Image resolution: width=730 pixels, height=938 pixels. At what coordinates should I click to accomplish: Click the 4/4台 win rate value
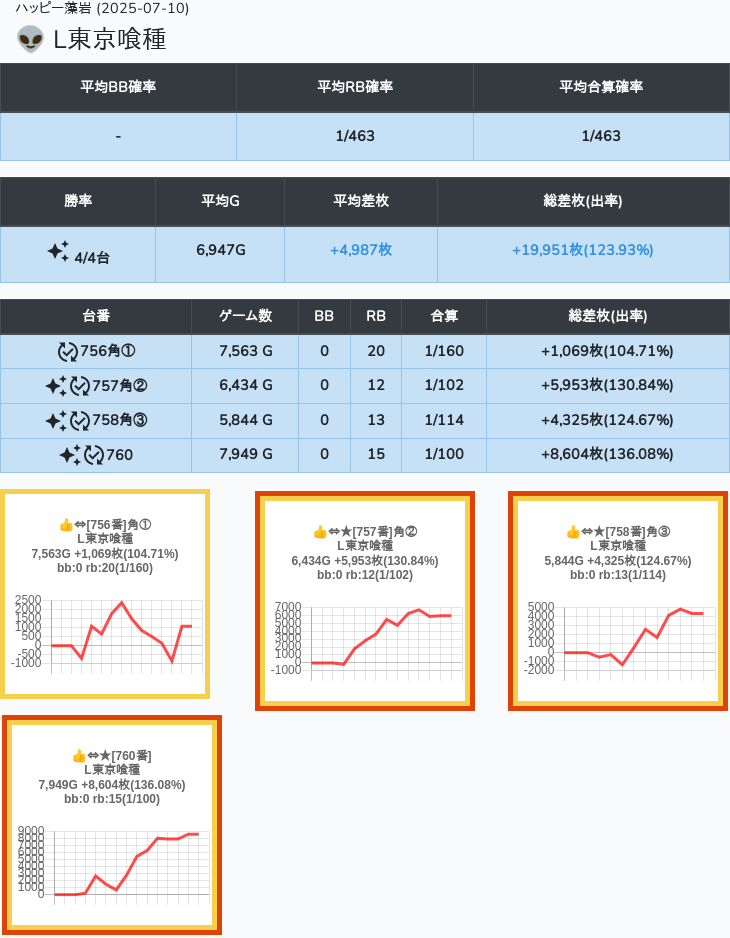[x=92, y=258]
